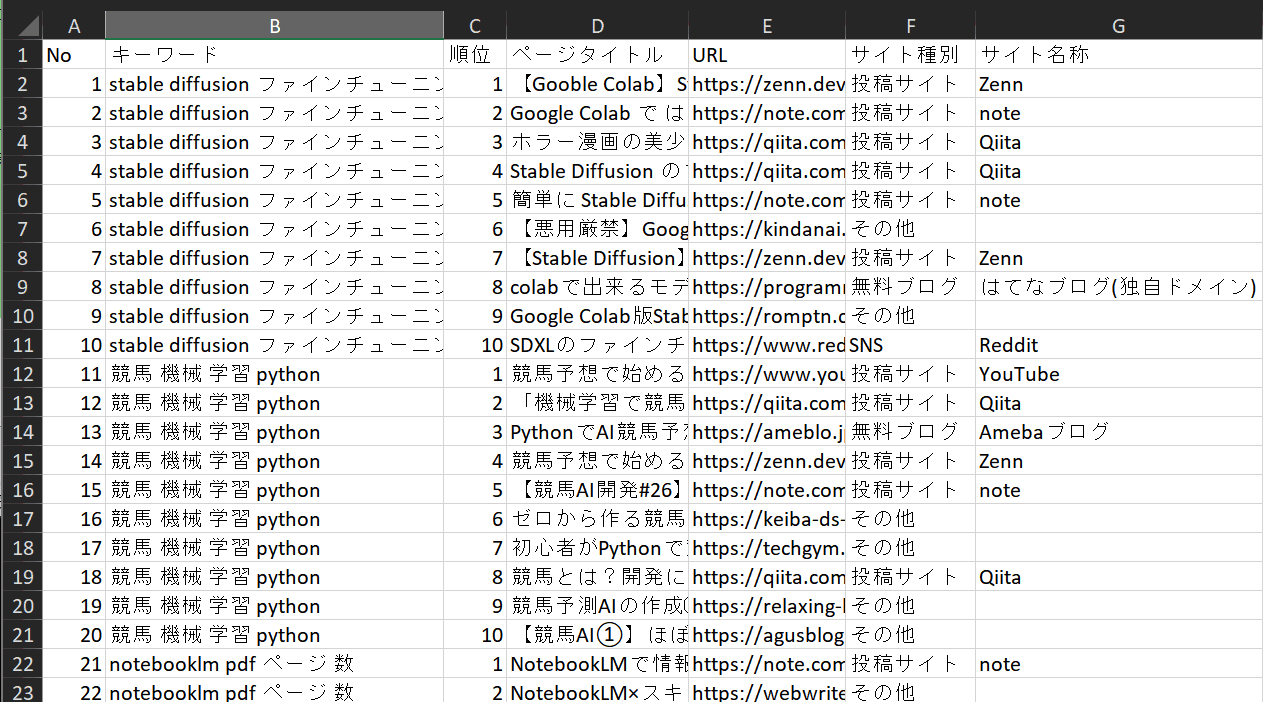Select column F header
The height and width of the screenshot is (702, 1263).
(x=911, y=26)
